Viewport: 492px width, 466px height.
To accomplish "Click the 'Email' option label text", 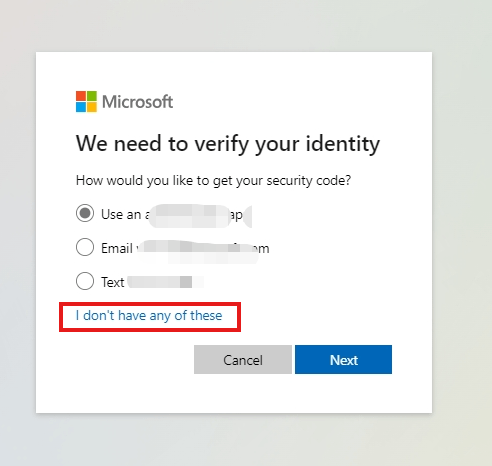I will tap(117, 248).
